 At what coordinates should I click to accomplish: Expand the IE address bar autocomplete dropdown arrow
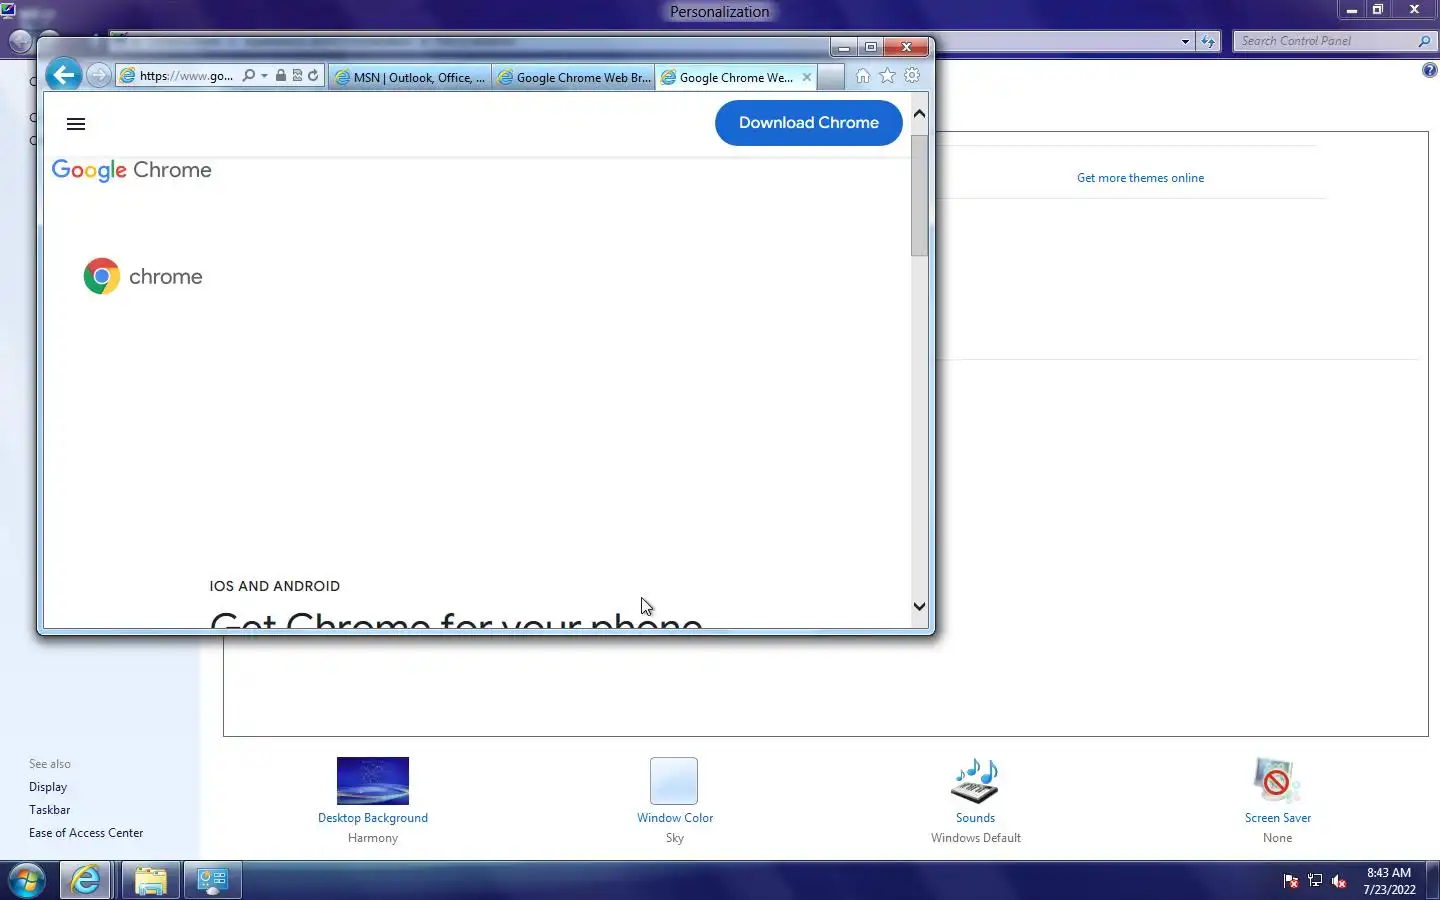(264, 75)
